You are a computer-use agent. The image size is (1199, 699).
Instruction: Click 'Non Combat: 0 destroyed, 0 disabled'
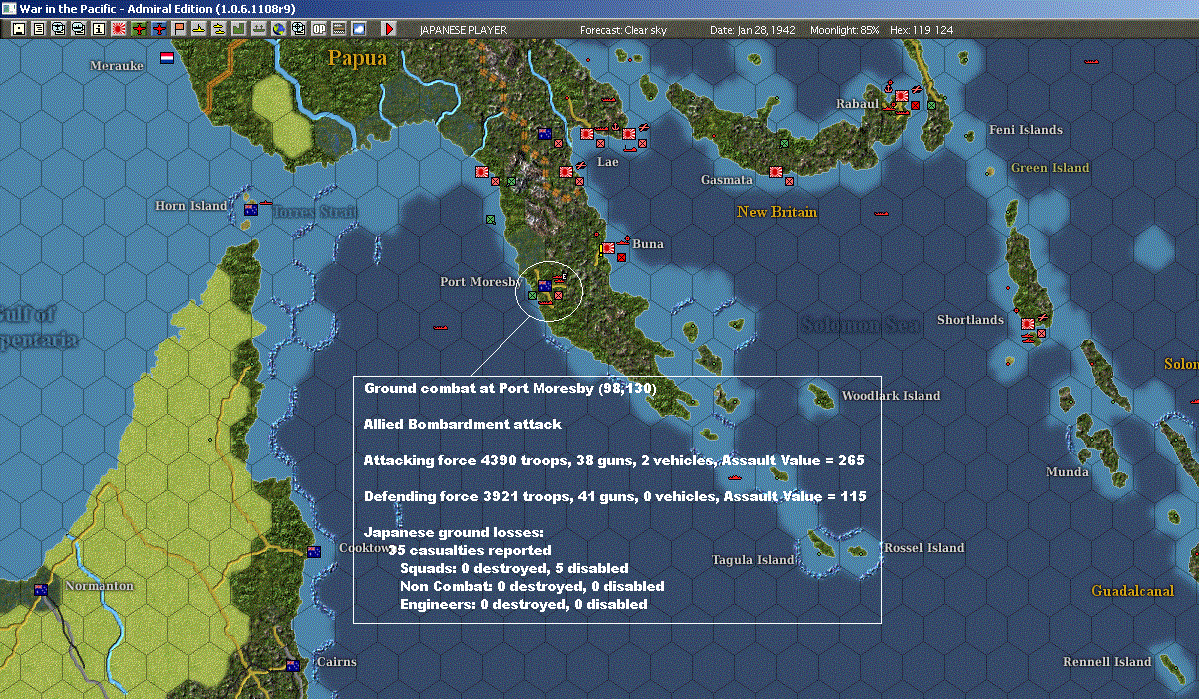point(532,587)
